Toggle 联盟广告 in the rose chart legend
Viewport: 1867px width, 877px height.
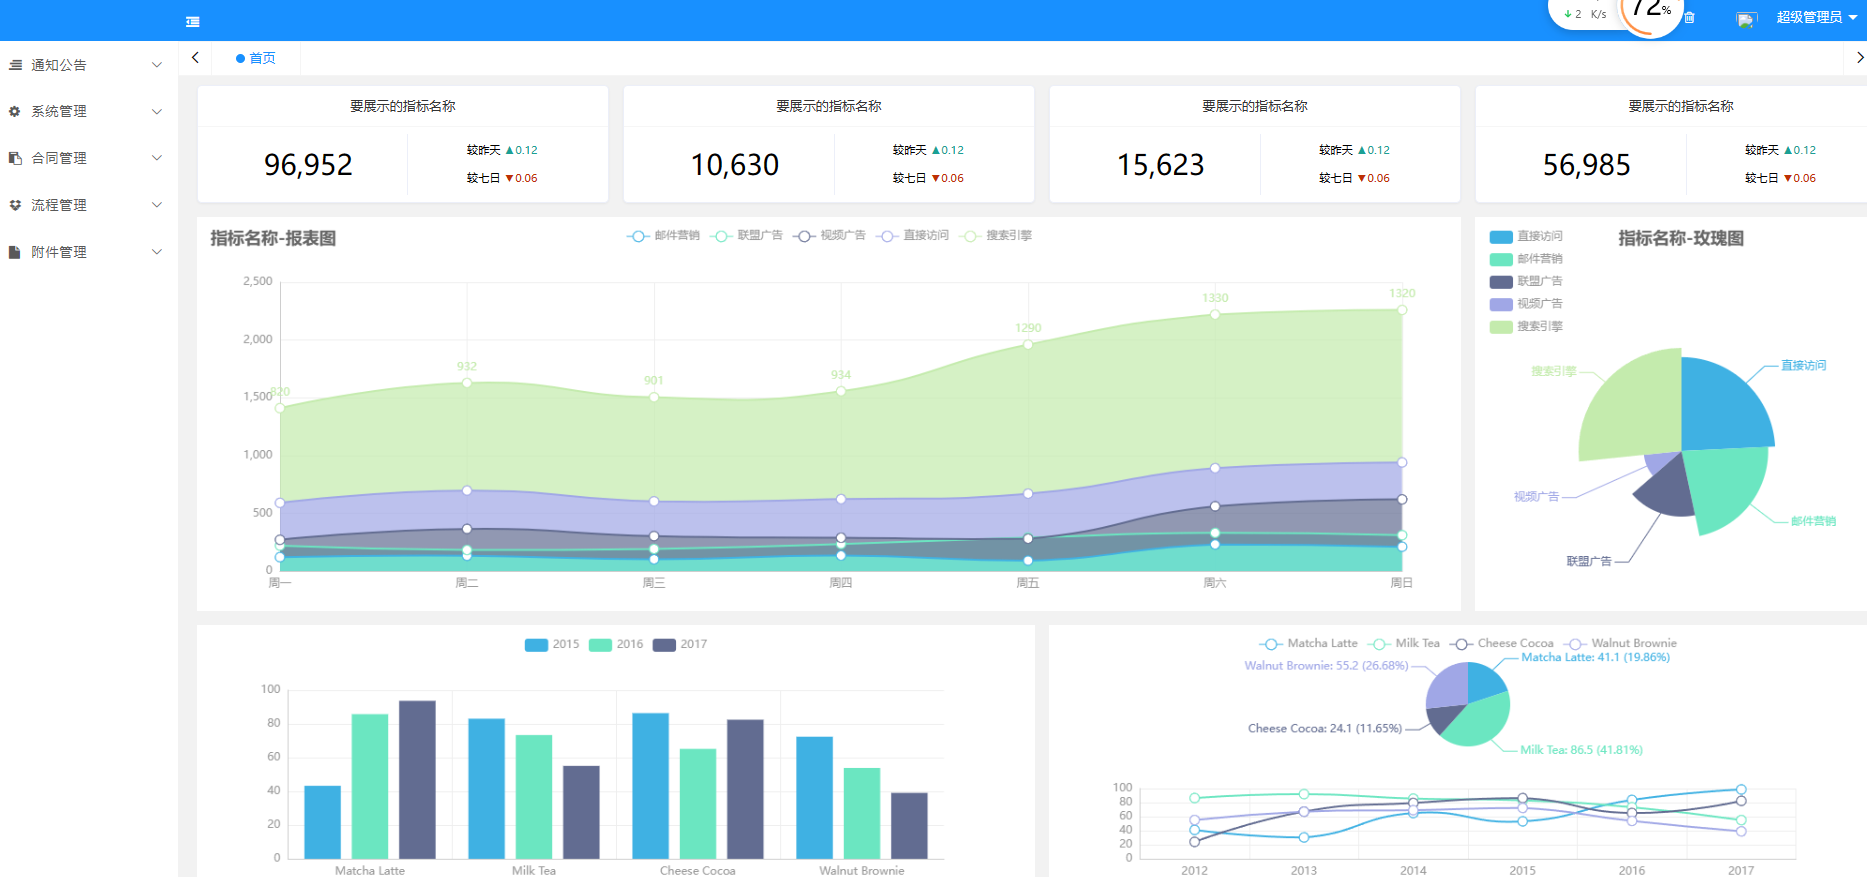1526,282
